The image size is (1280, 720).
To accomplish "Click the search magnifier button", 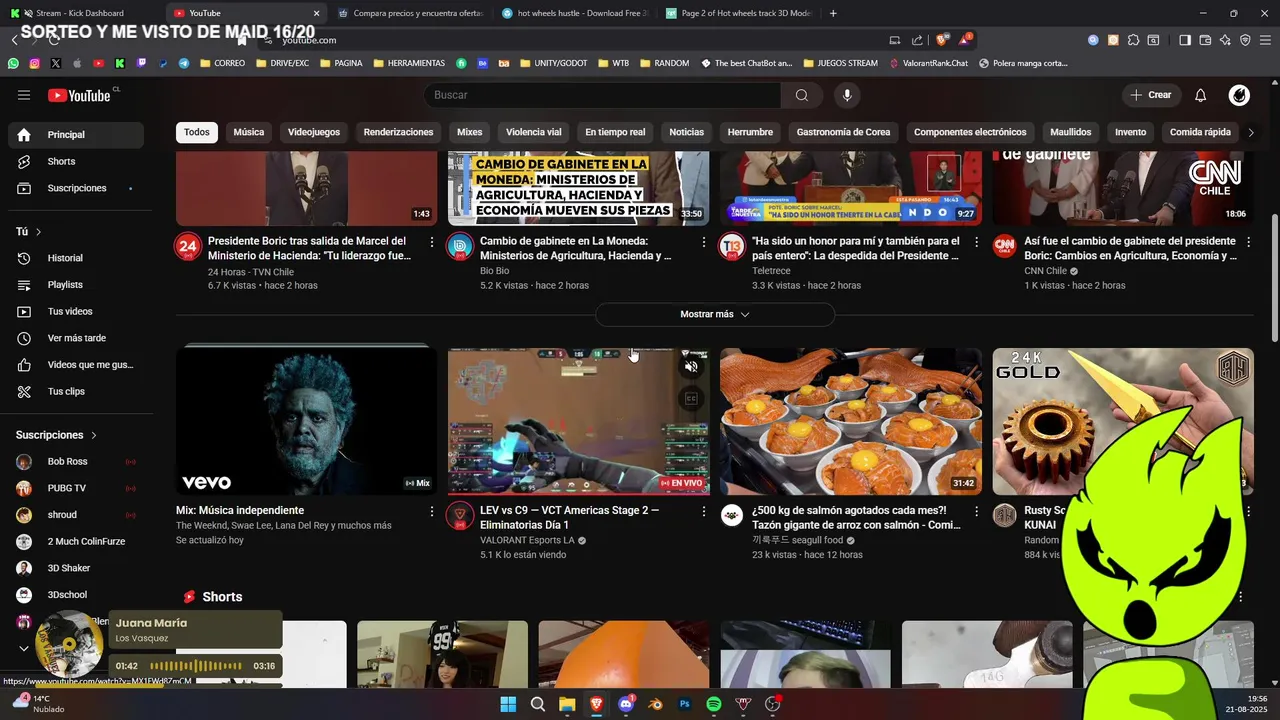I will click(801, 95).
